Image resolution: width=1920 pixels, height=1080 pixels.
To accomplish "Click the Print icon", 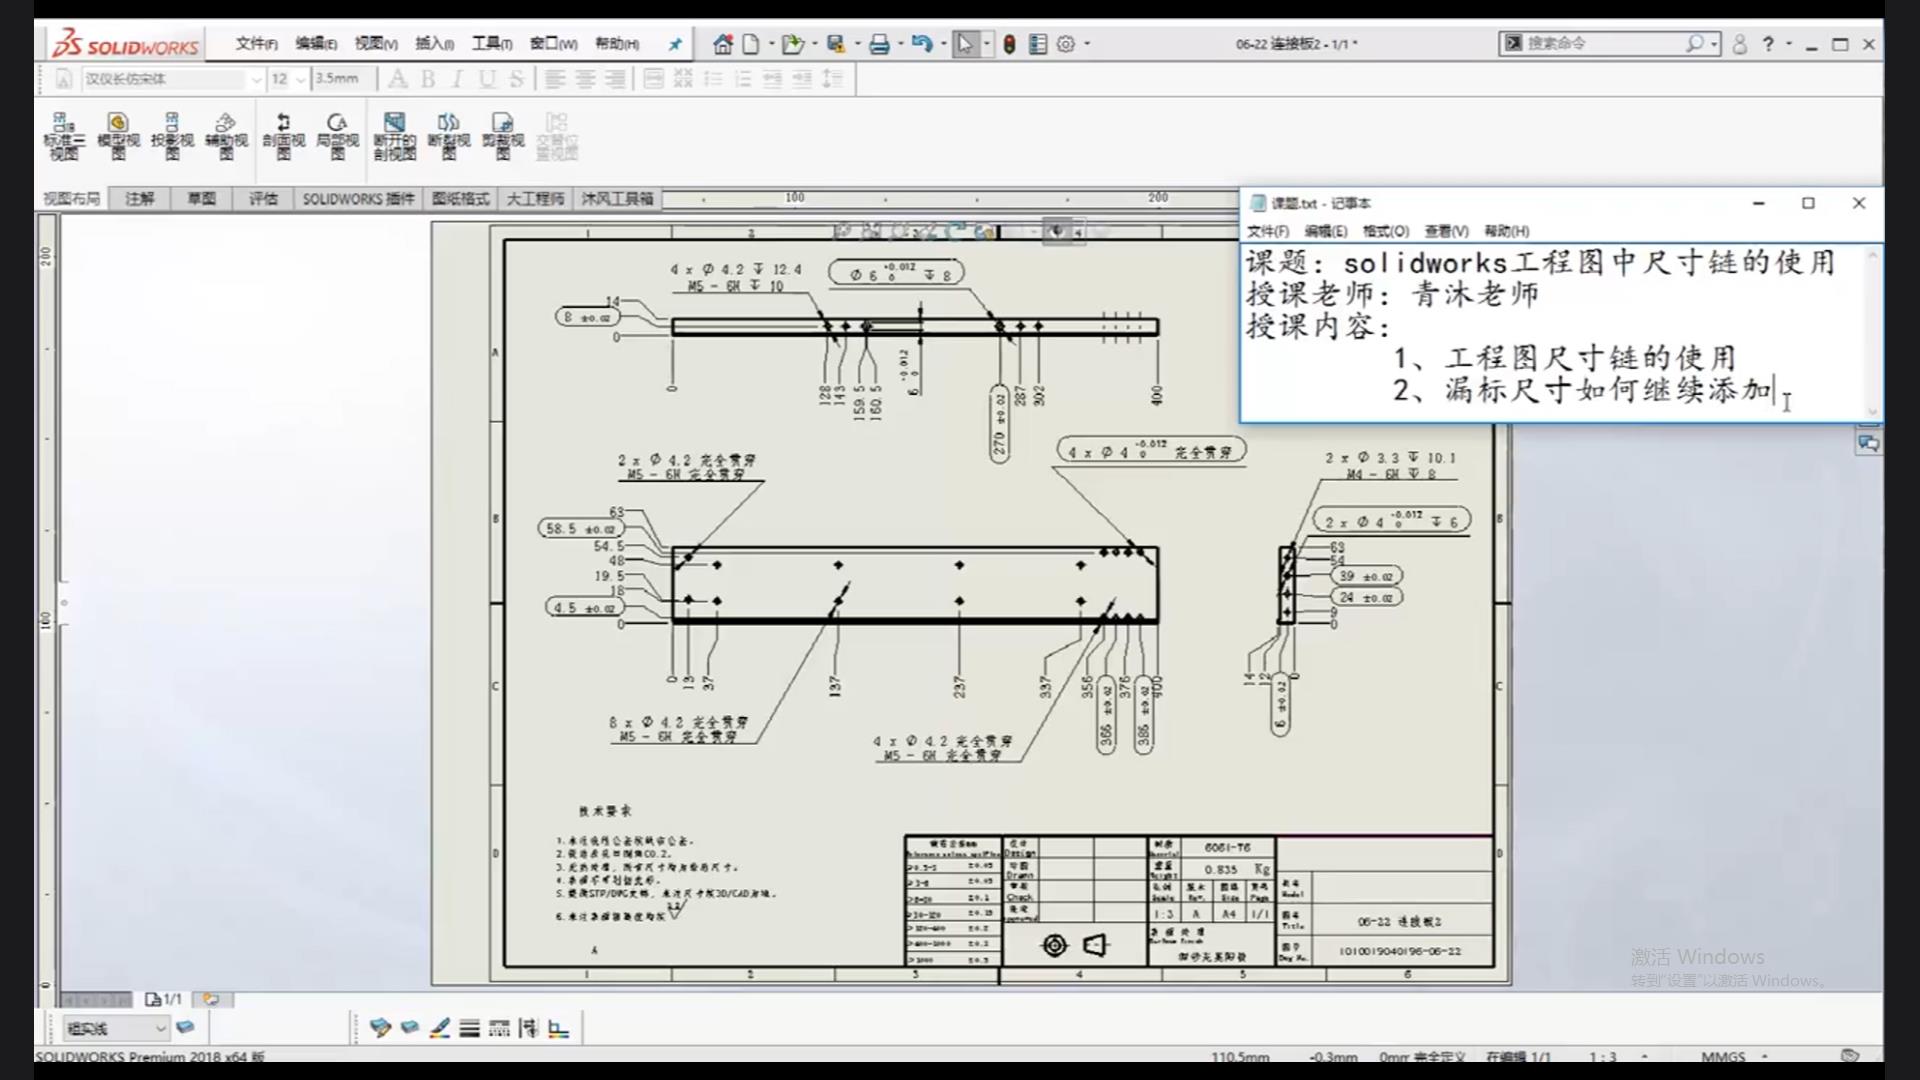I will pyautogui.click(x=879, y=44).
